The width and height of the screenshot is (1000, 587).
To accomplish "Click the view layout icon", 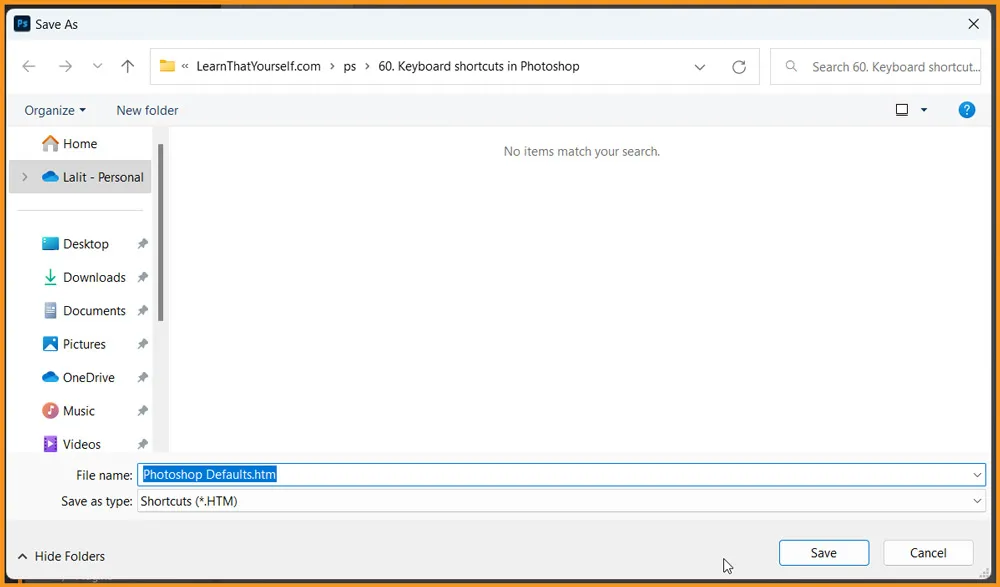I will pyautogui.click(x=902, y=110).
